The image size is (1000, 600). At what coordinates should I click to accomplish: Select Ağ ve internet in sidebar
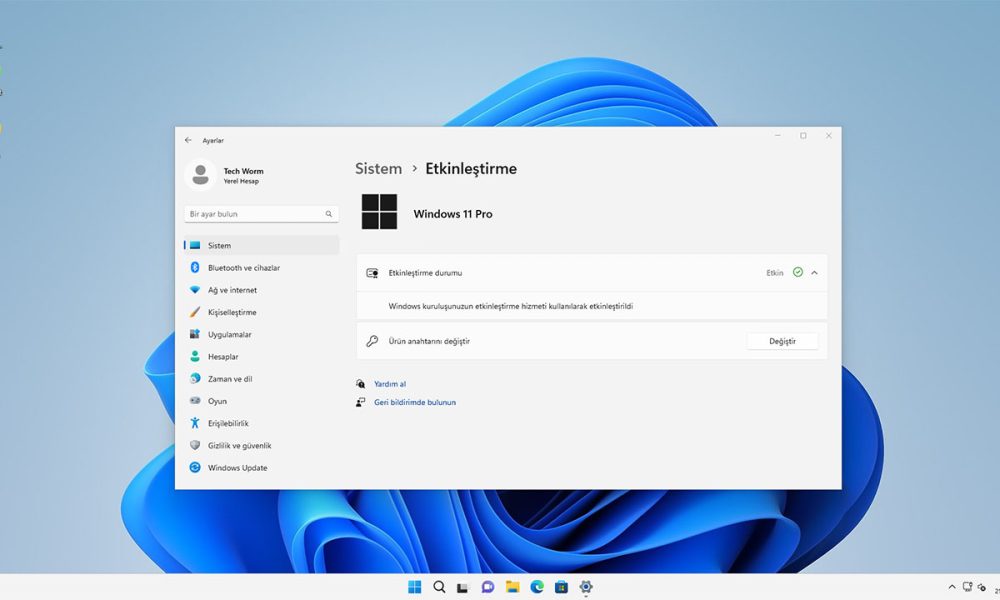coord(232,290)
